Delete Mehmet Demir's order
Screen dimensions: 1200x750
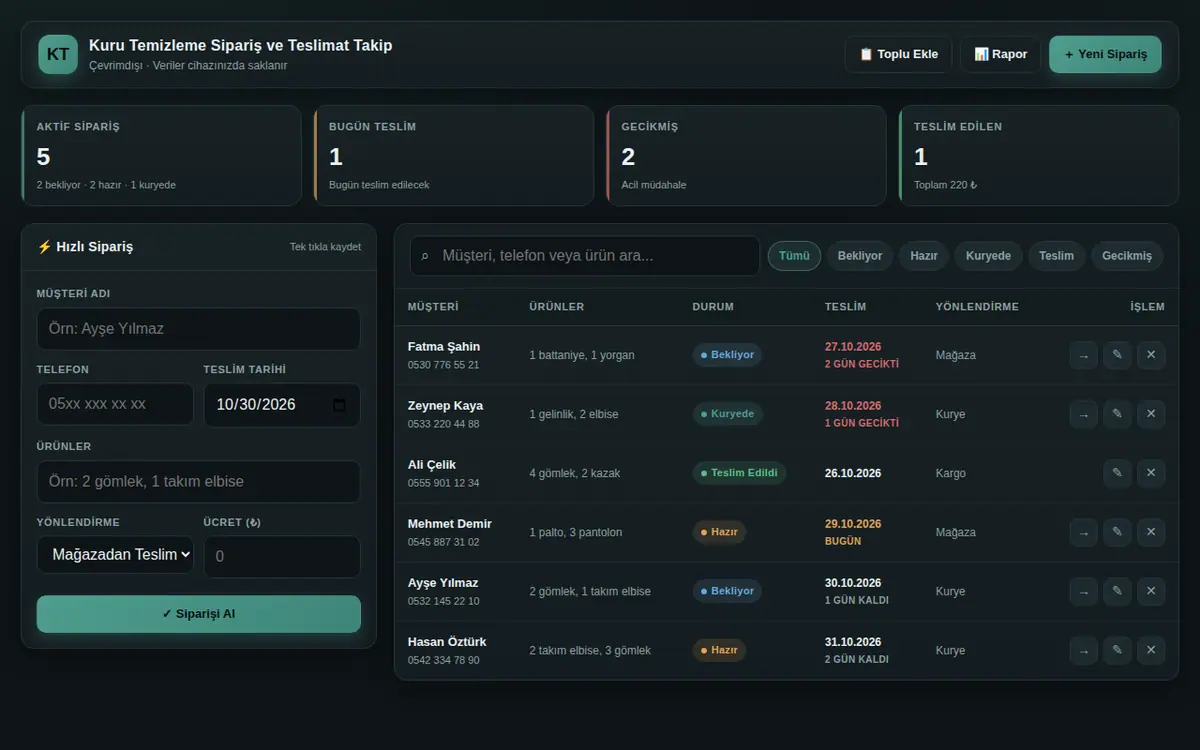[x=1151, y=532]
